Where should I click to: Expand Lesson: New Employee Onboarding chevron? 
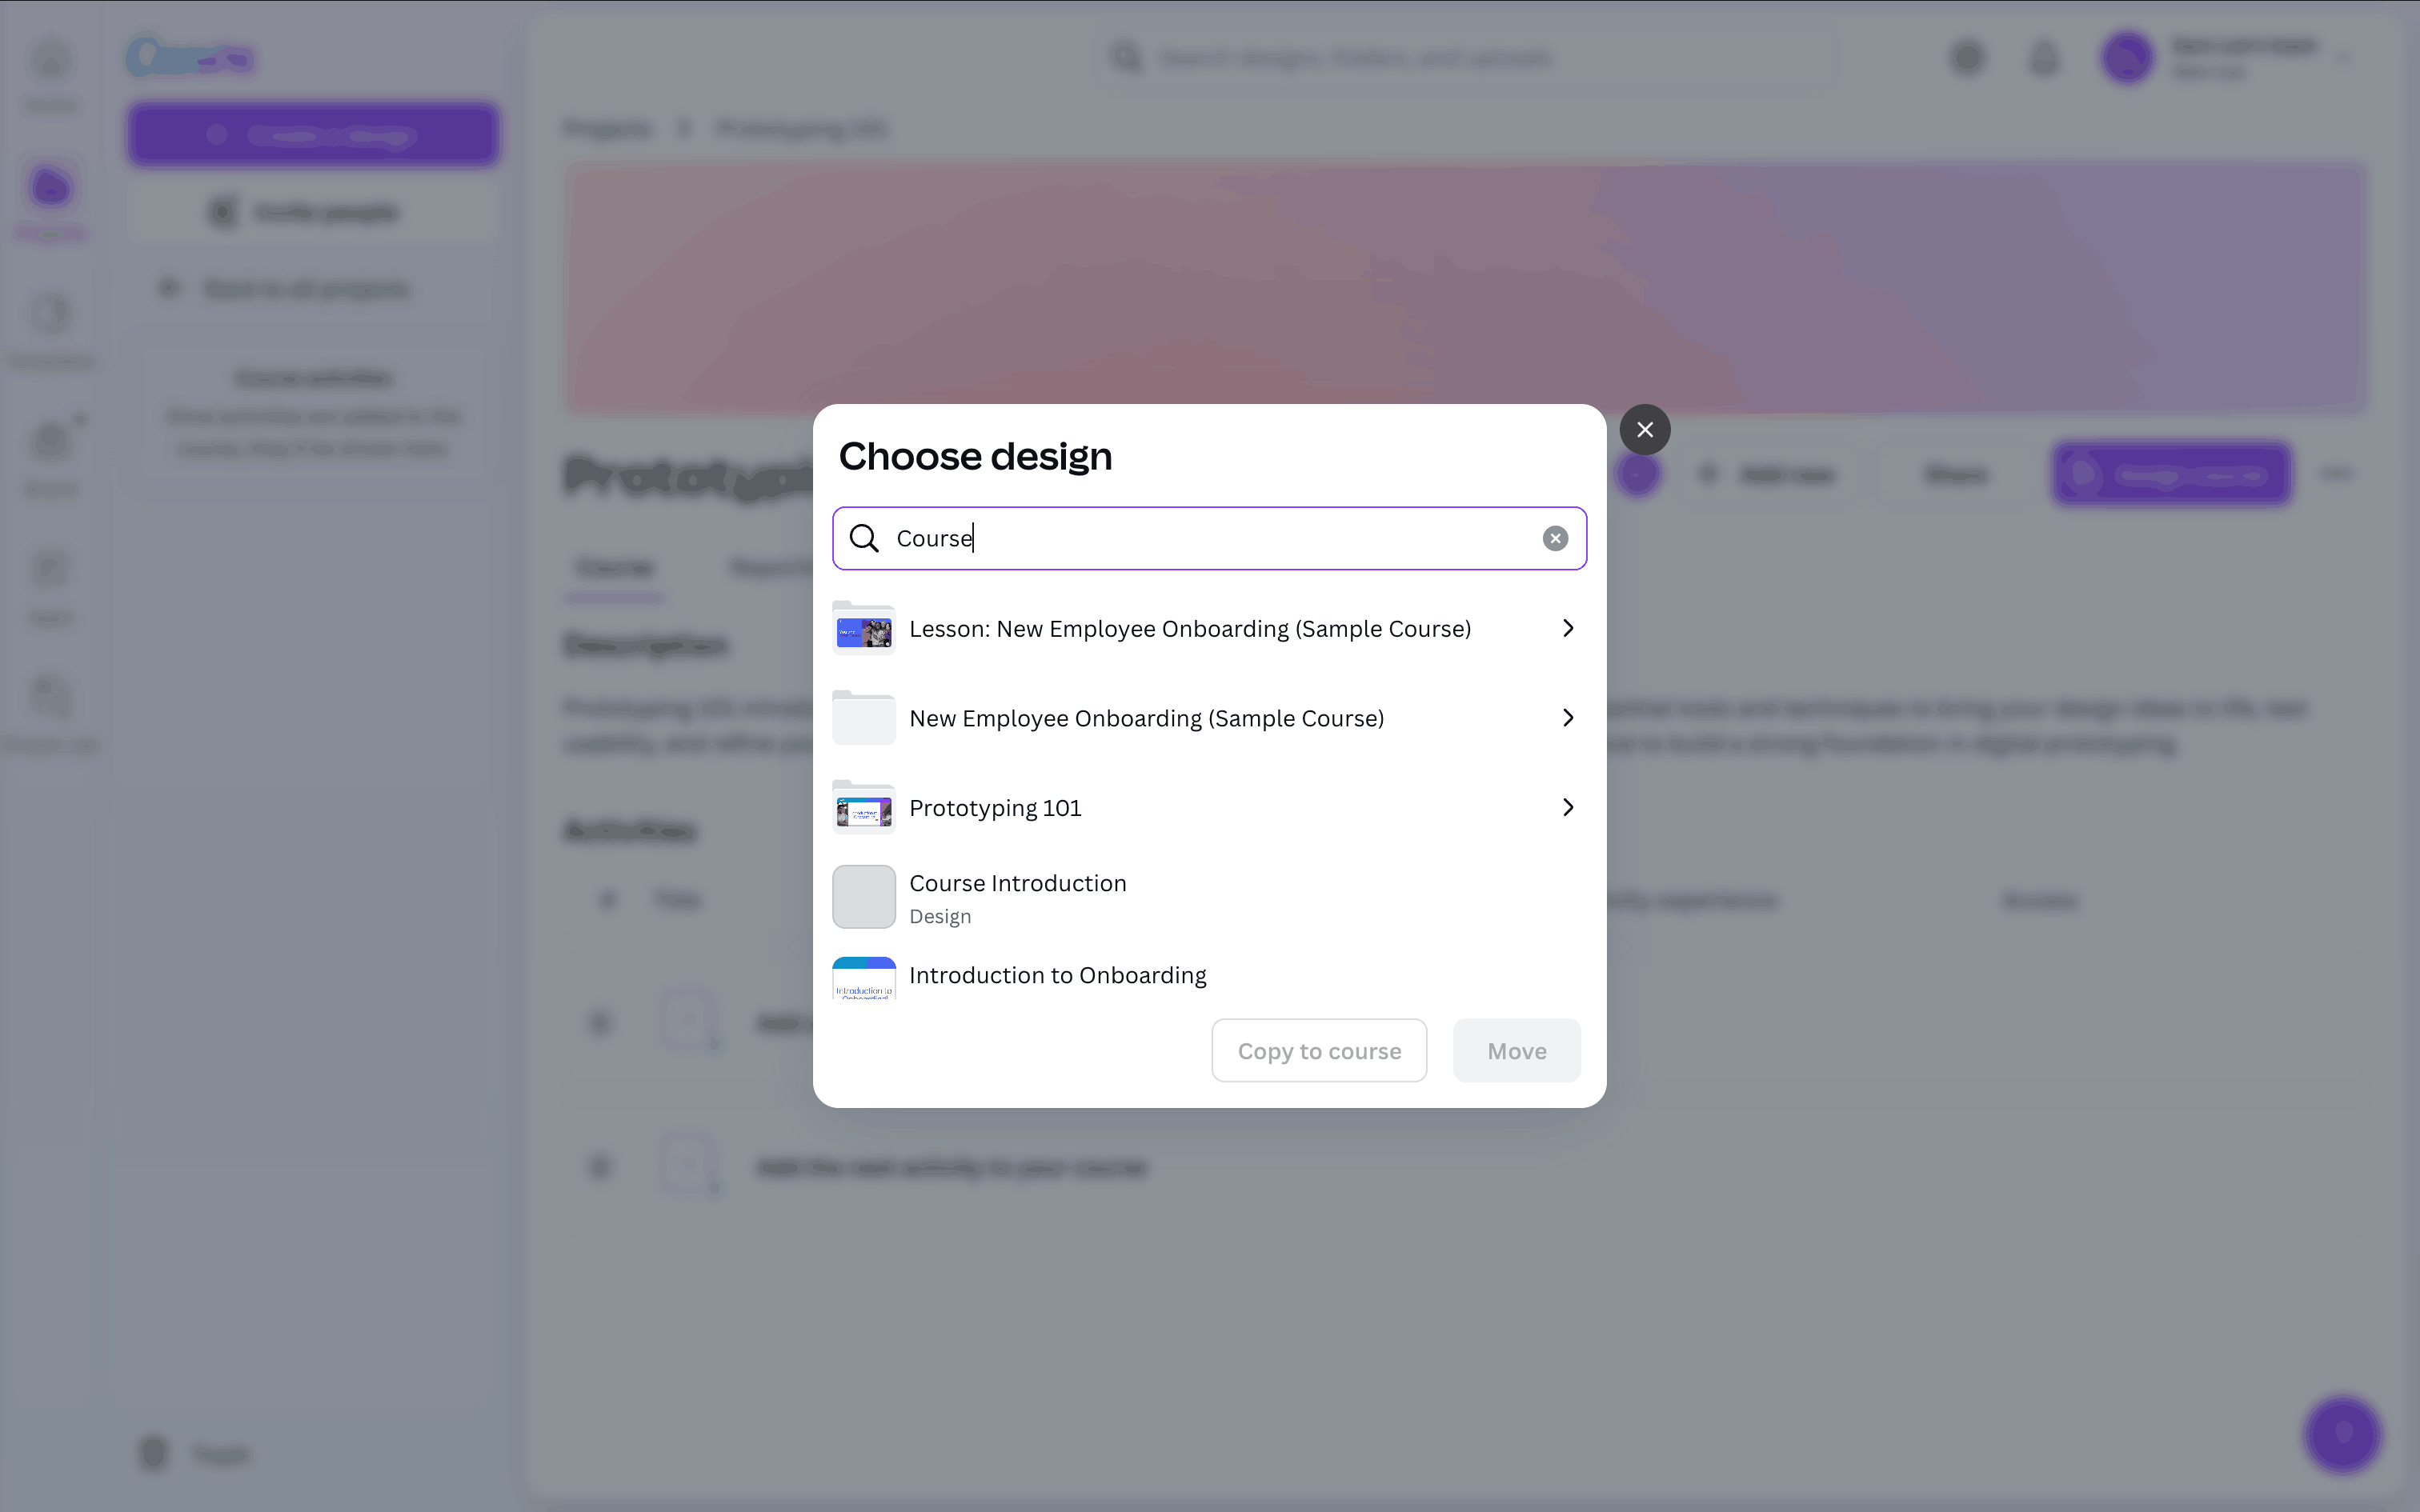(1567, 629)
